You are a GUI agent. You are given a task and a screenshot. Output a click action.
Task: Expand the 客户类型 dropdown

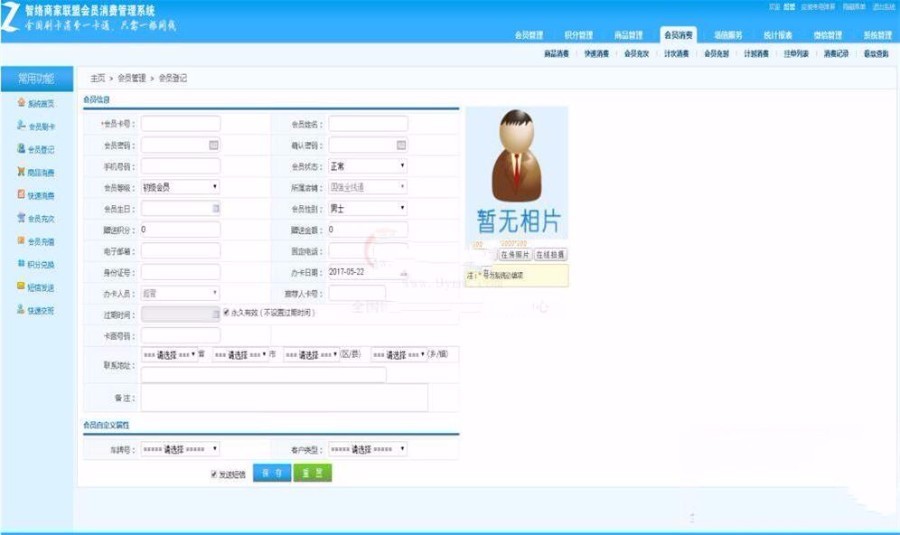point(368,450)
